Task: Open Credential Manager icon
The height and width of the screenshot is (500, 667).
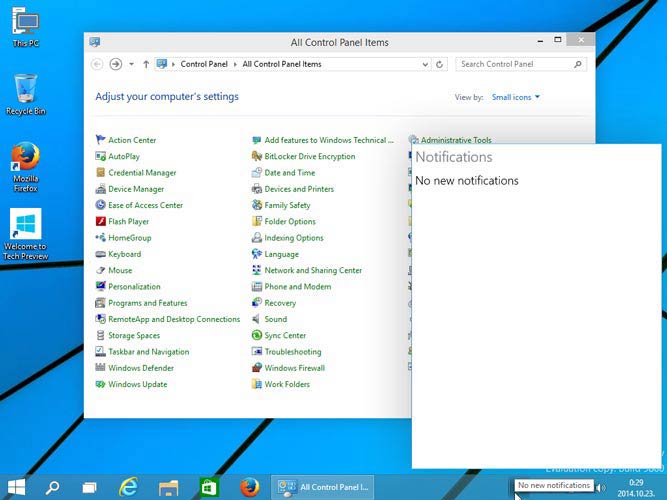Action: [x=100, y=172]
